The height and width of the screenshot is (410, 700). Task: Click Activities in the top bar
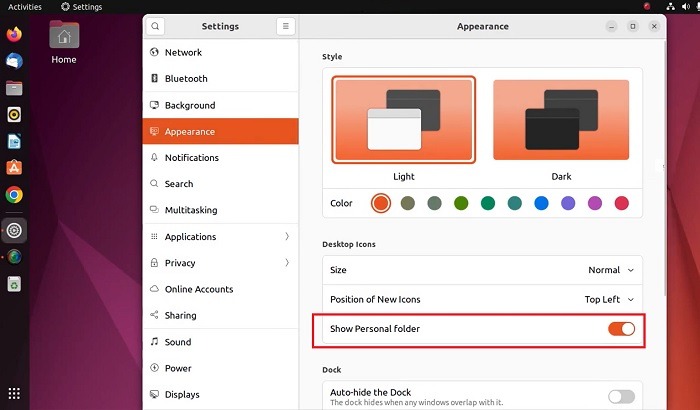(x=25, y=7)
